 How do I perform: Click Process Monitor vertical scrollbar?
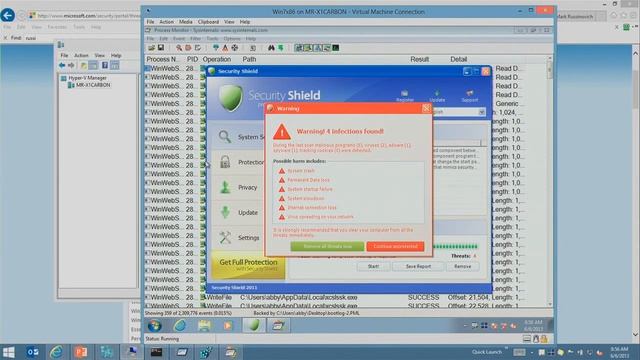click(550, 182)
